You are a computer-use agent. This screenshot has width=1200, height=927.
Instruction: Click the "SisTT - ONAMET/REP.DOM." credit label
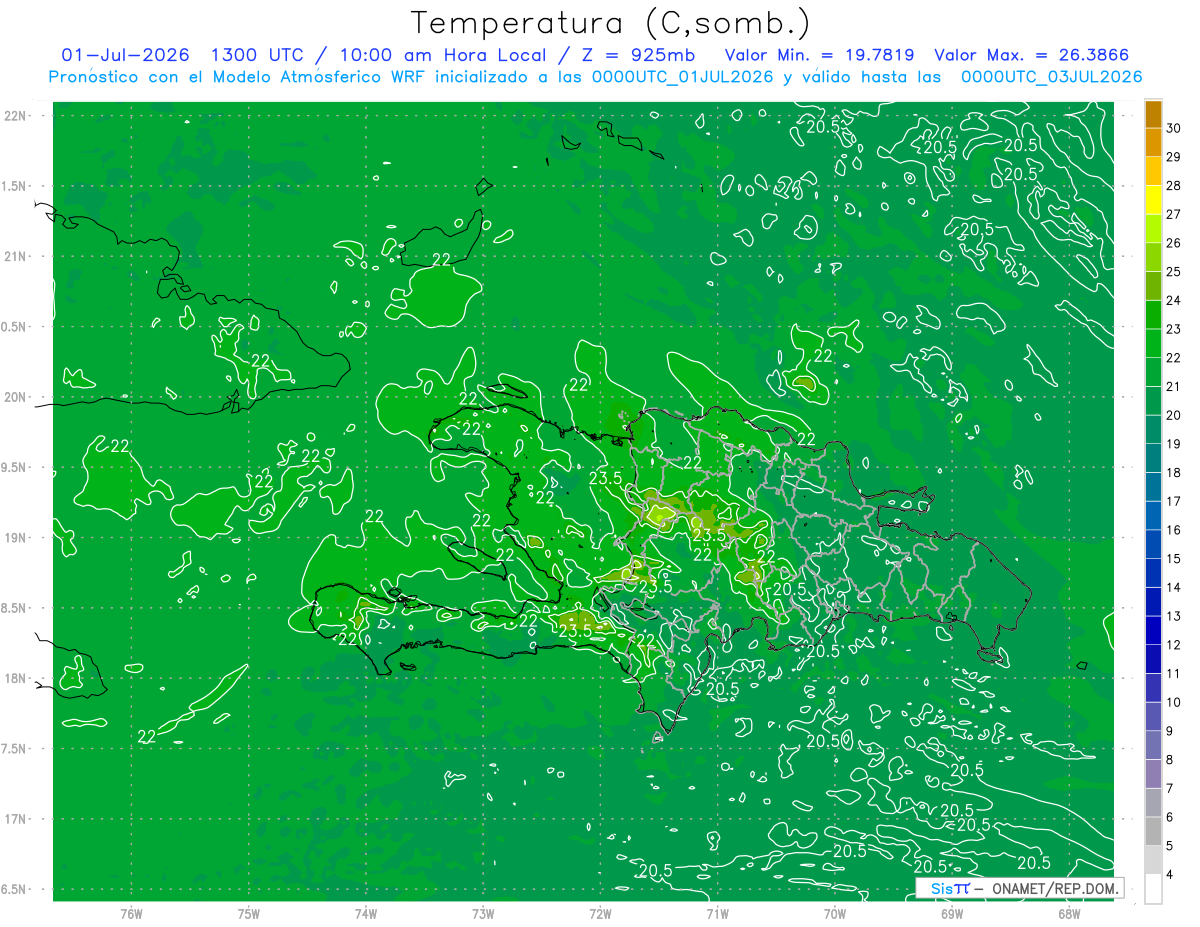(1019, 888)
